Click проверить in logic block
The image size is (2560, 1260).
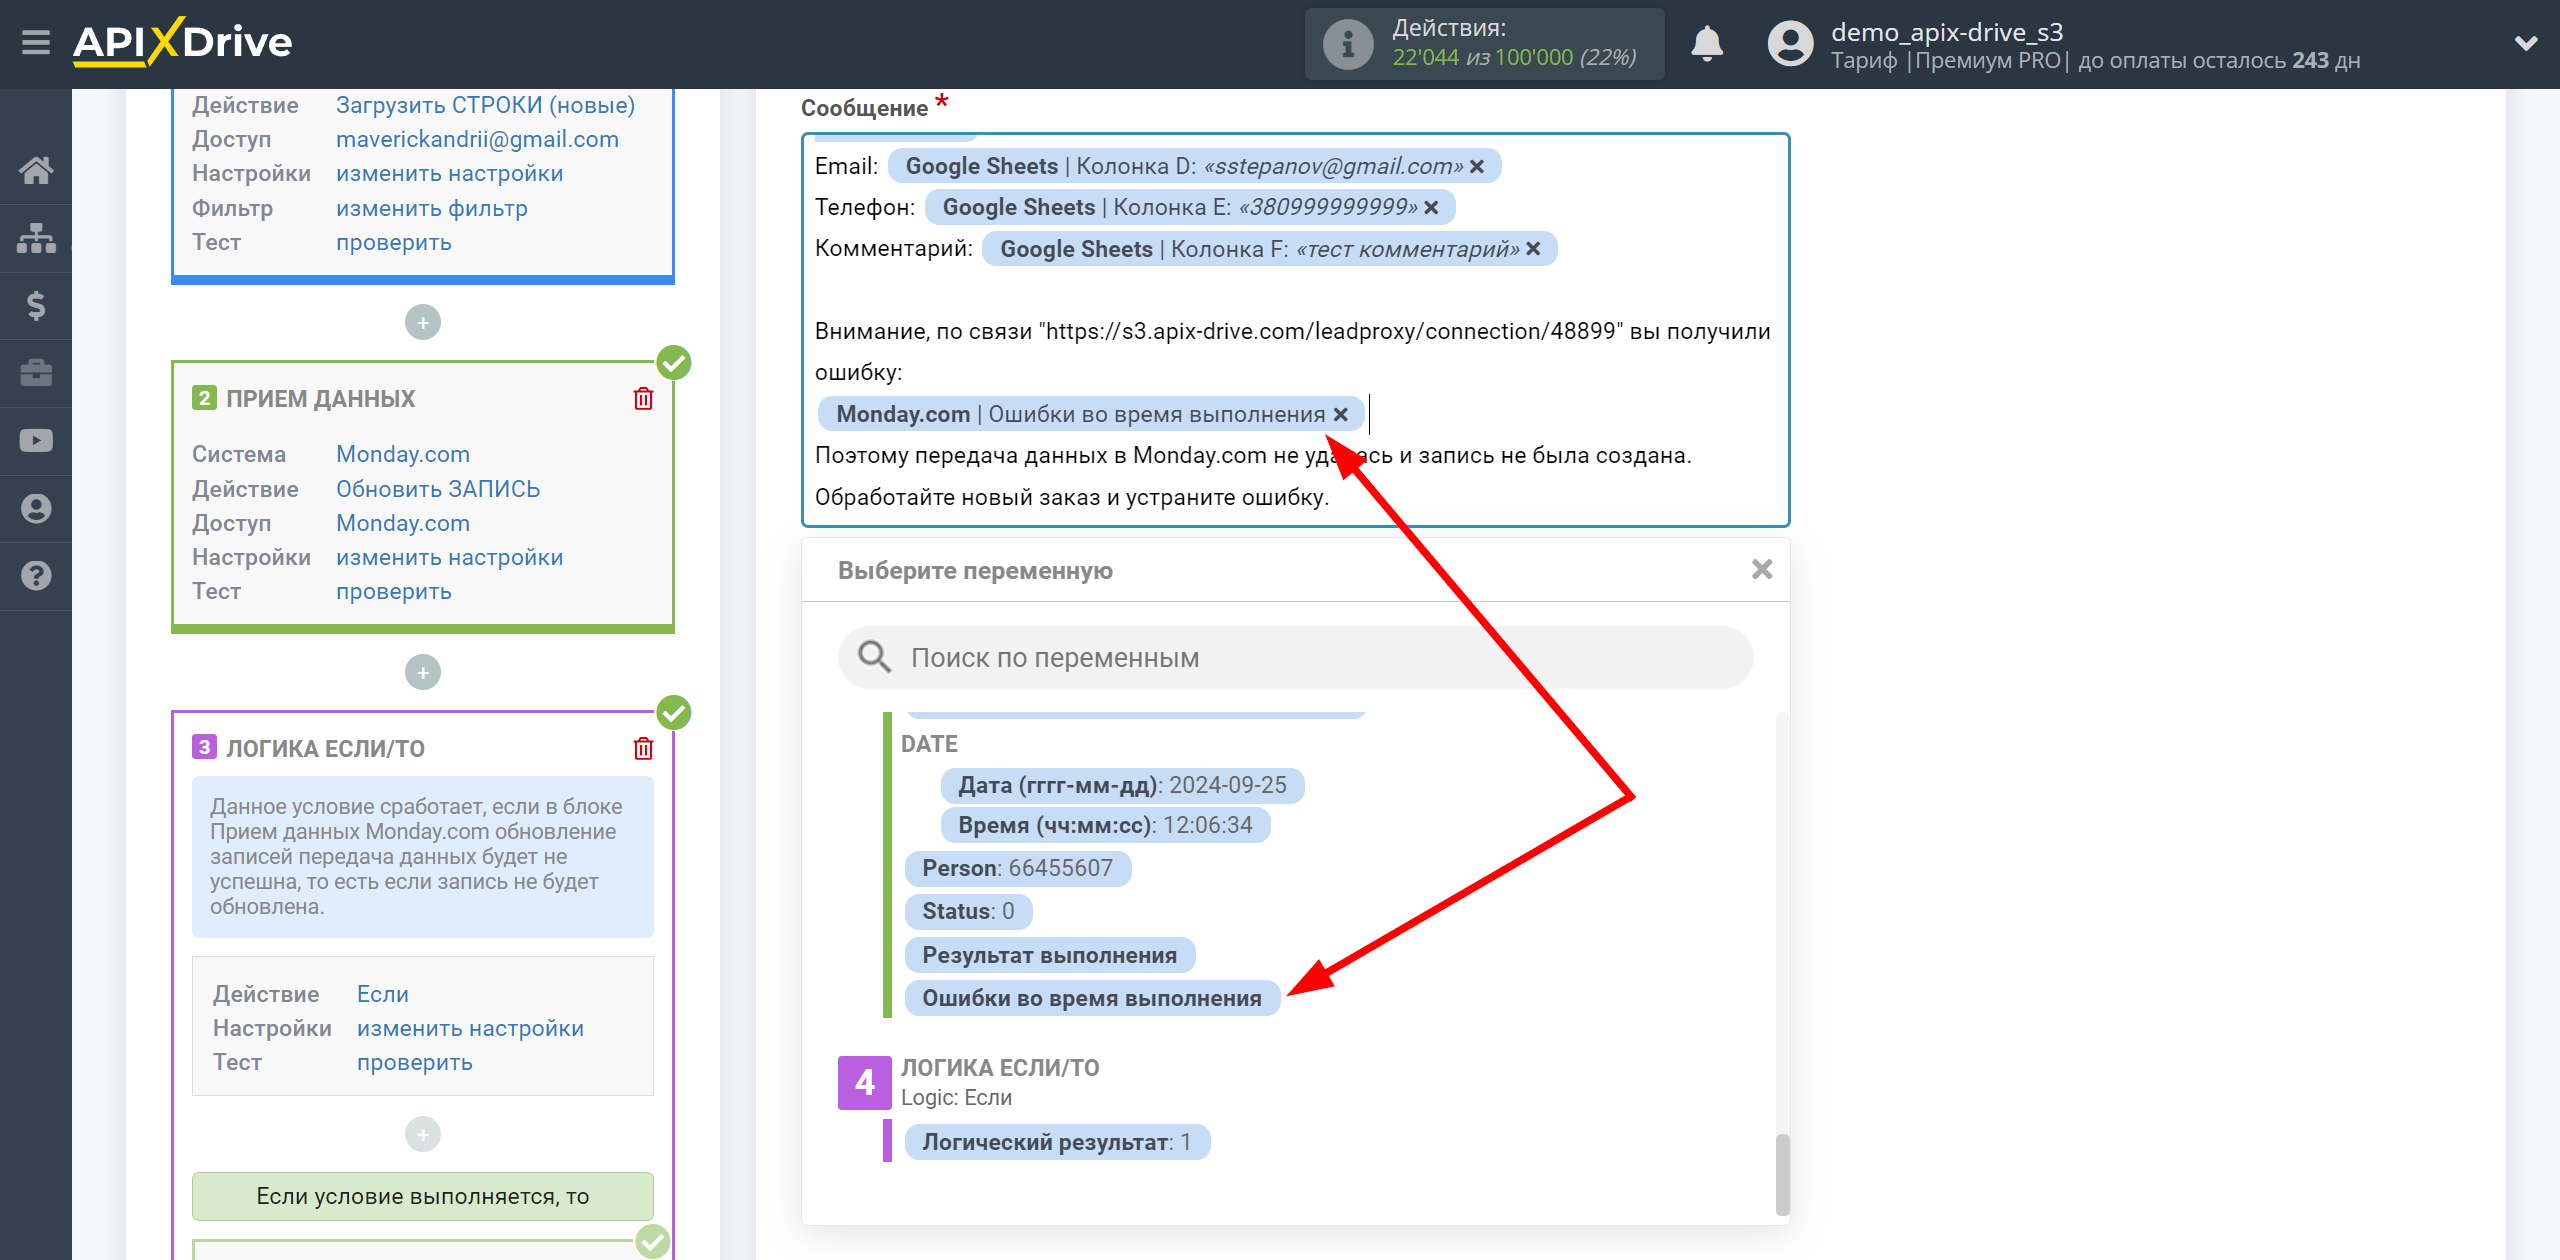click(414, 1062)
